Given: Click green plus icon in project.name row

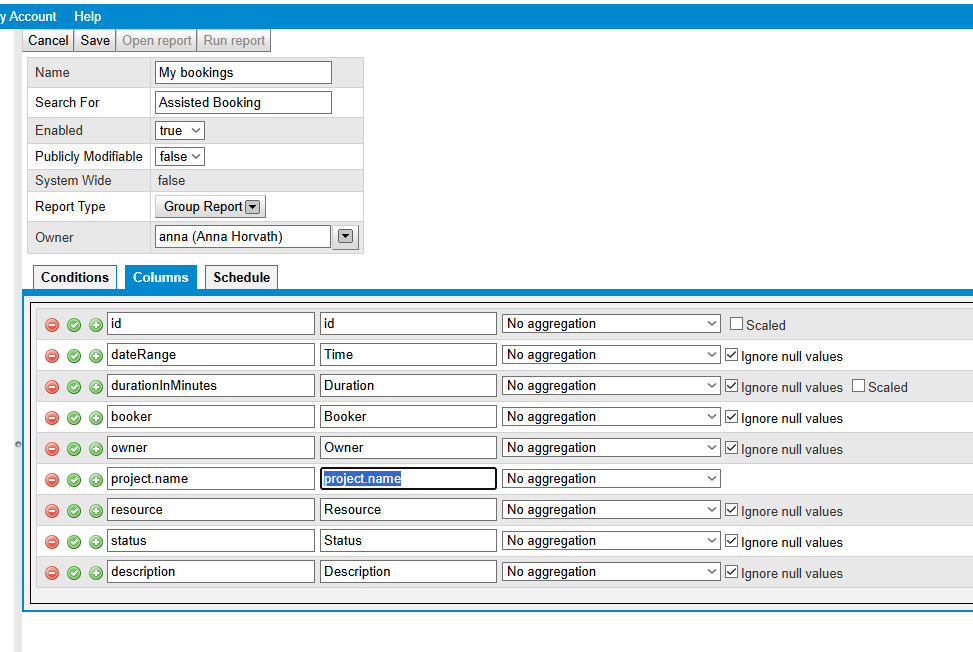Looking at the screenshot, I should coord(96,480).
